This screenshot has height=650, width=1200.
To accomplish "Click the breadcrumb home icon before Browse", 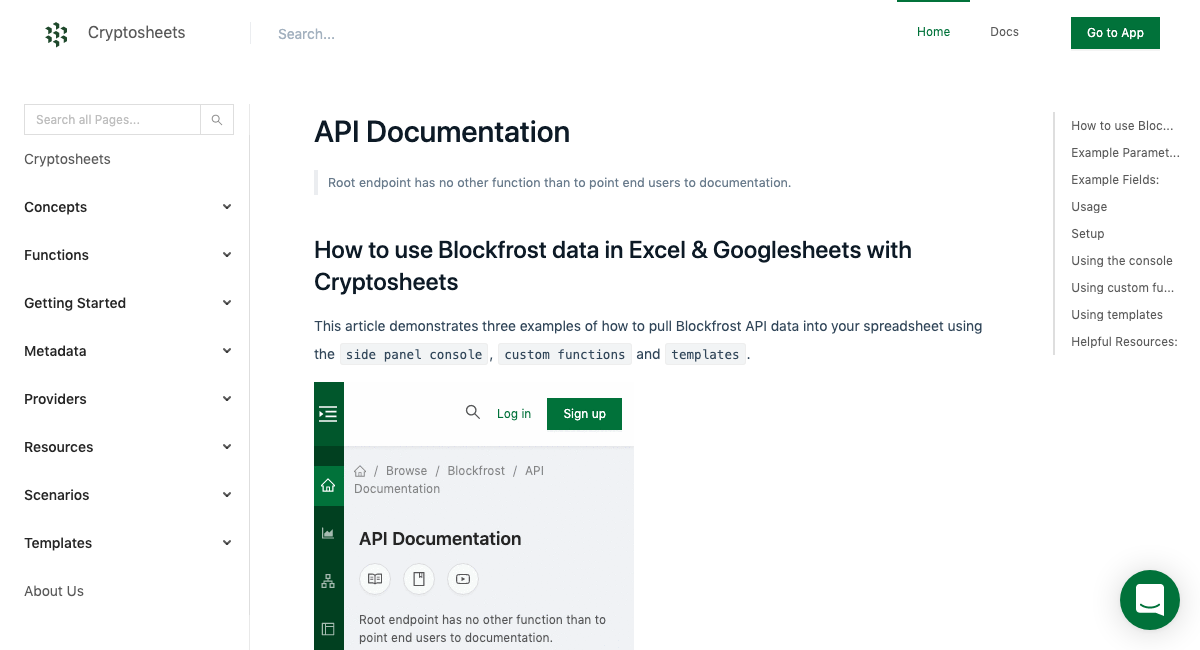I will [360, 470].
